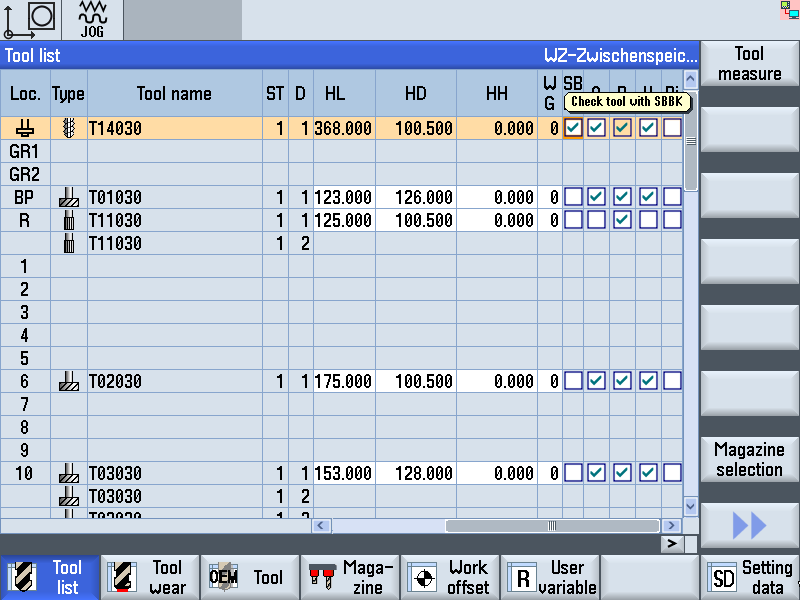This screenshot has width=800, height=600.
Task: Click the T02030 tool type icon
Action: (x=69, y=381)
